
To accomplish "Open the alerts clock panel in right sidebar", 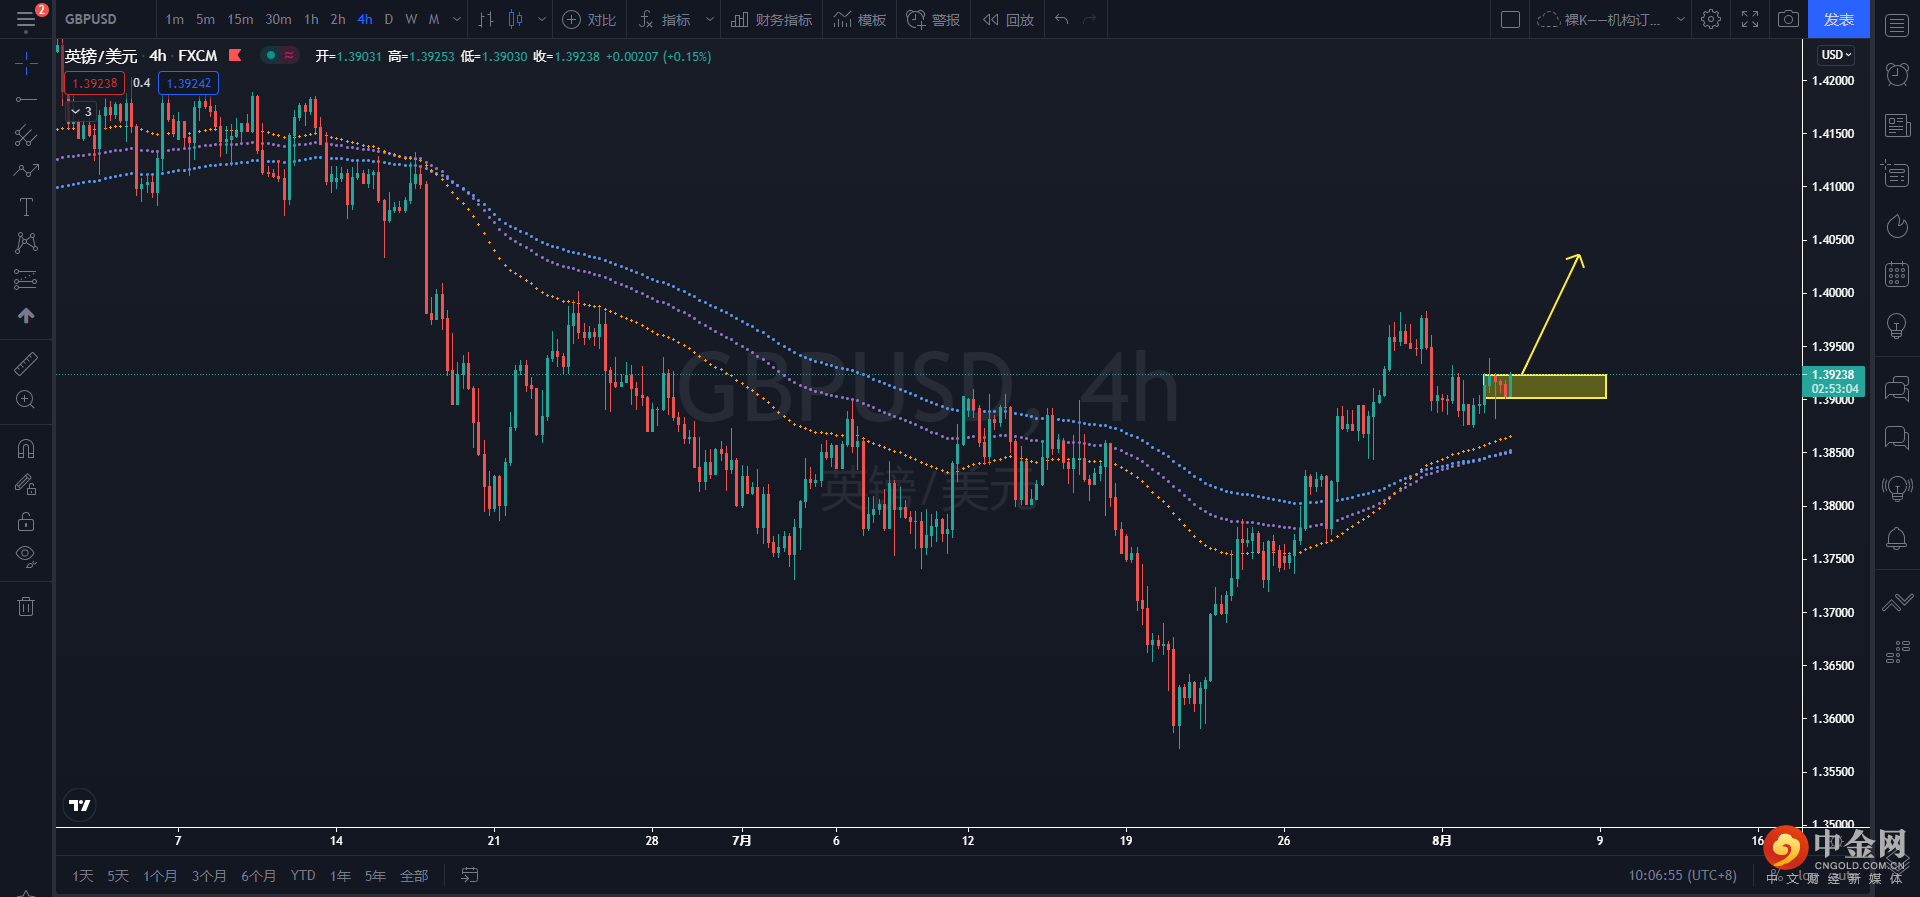I will click(1897, 74).
